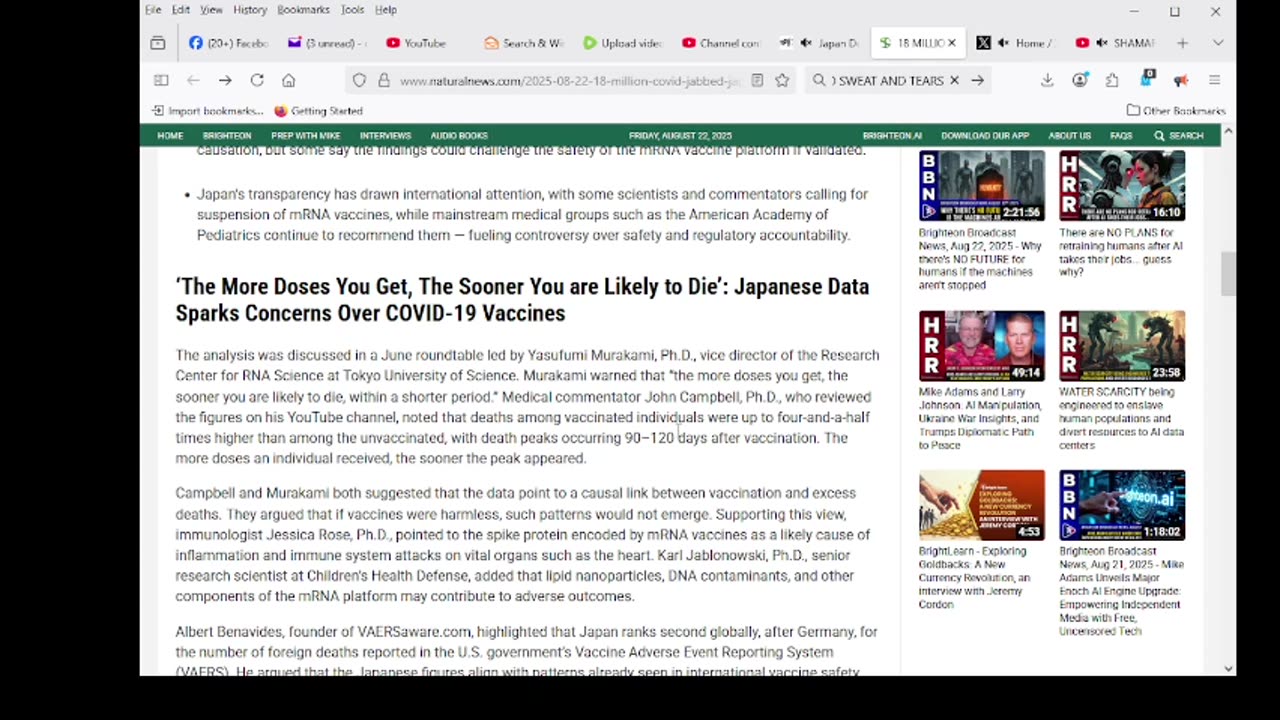
Task: Switch to the Search & Wi tab
Action: 523,43
